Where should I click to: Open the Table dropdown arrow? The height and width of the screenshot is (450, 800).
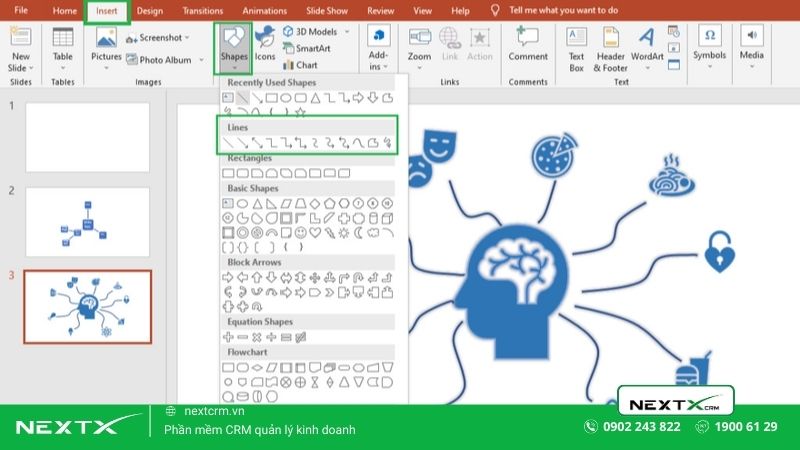point(63,68)
